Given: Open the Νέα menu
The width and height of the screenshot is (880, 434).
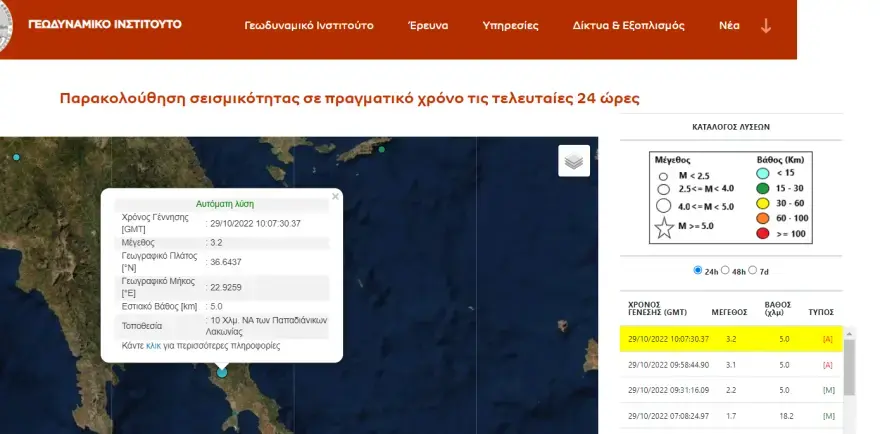Looking at the screenshot, I should tap(729, 26).
